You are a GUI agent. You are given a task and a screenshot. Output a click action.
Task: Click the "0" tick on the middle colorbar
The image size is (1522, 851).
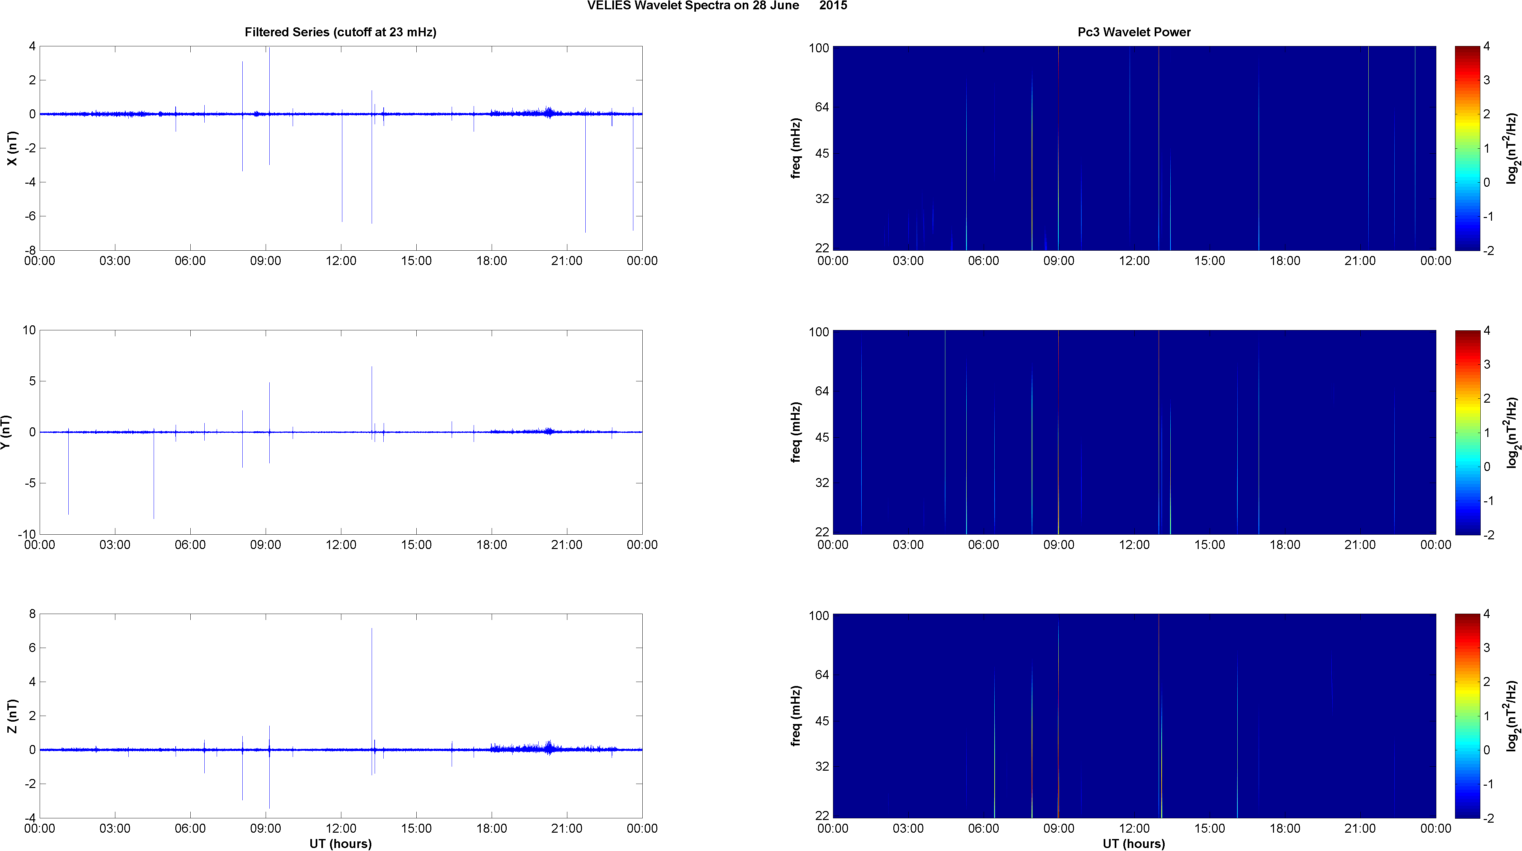click(x=1487, y=466)
